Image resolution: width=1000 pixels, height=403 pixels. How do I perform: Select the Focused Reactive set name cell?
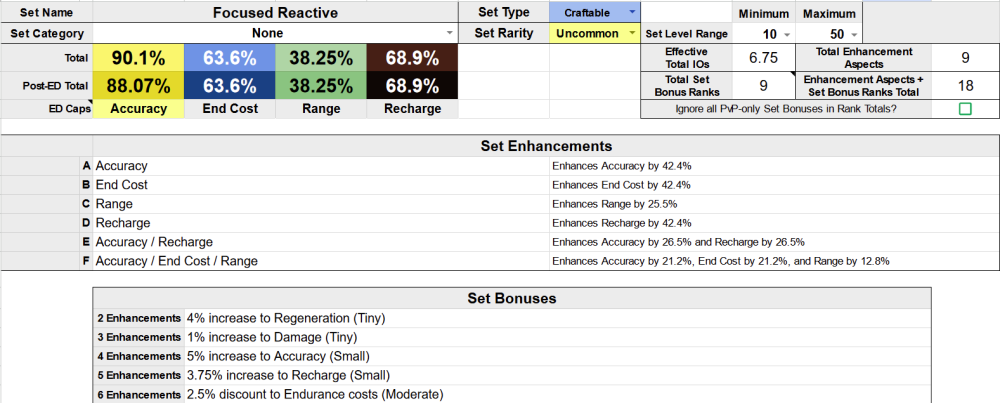(x=276, y=12)
